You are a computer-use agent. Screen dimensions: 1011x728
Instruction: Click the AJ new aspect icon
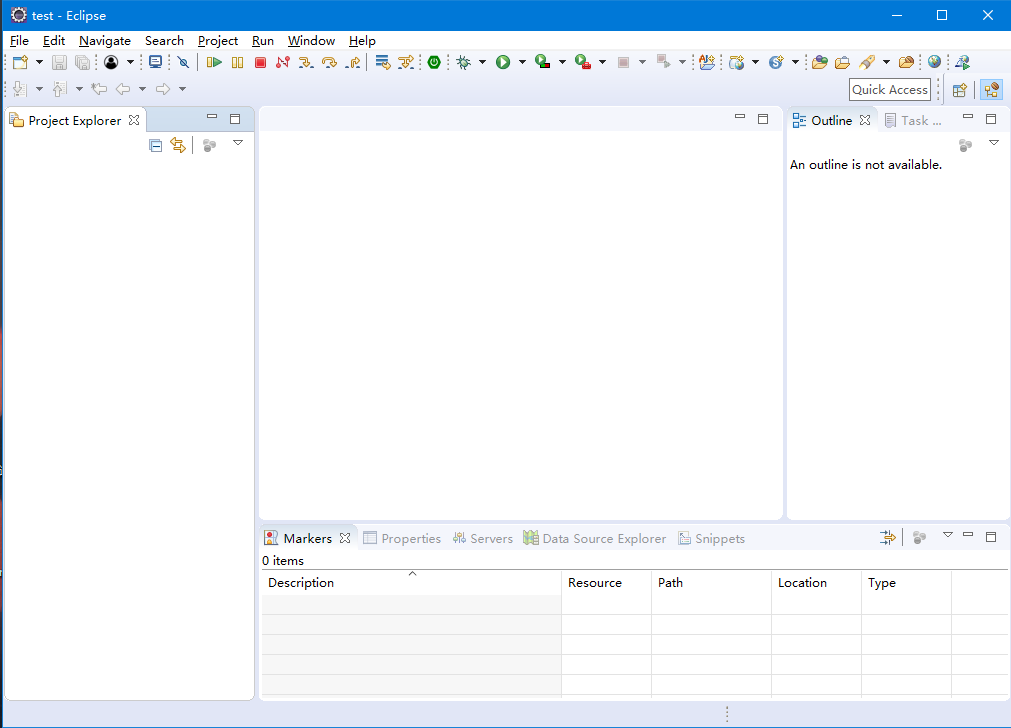[707, 62]
